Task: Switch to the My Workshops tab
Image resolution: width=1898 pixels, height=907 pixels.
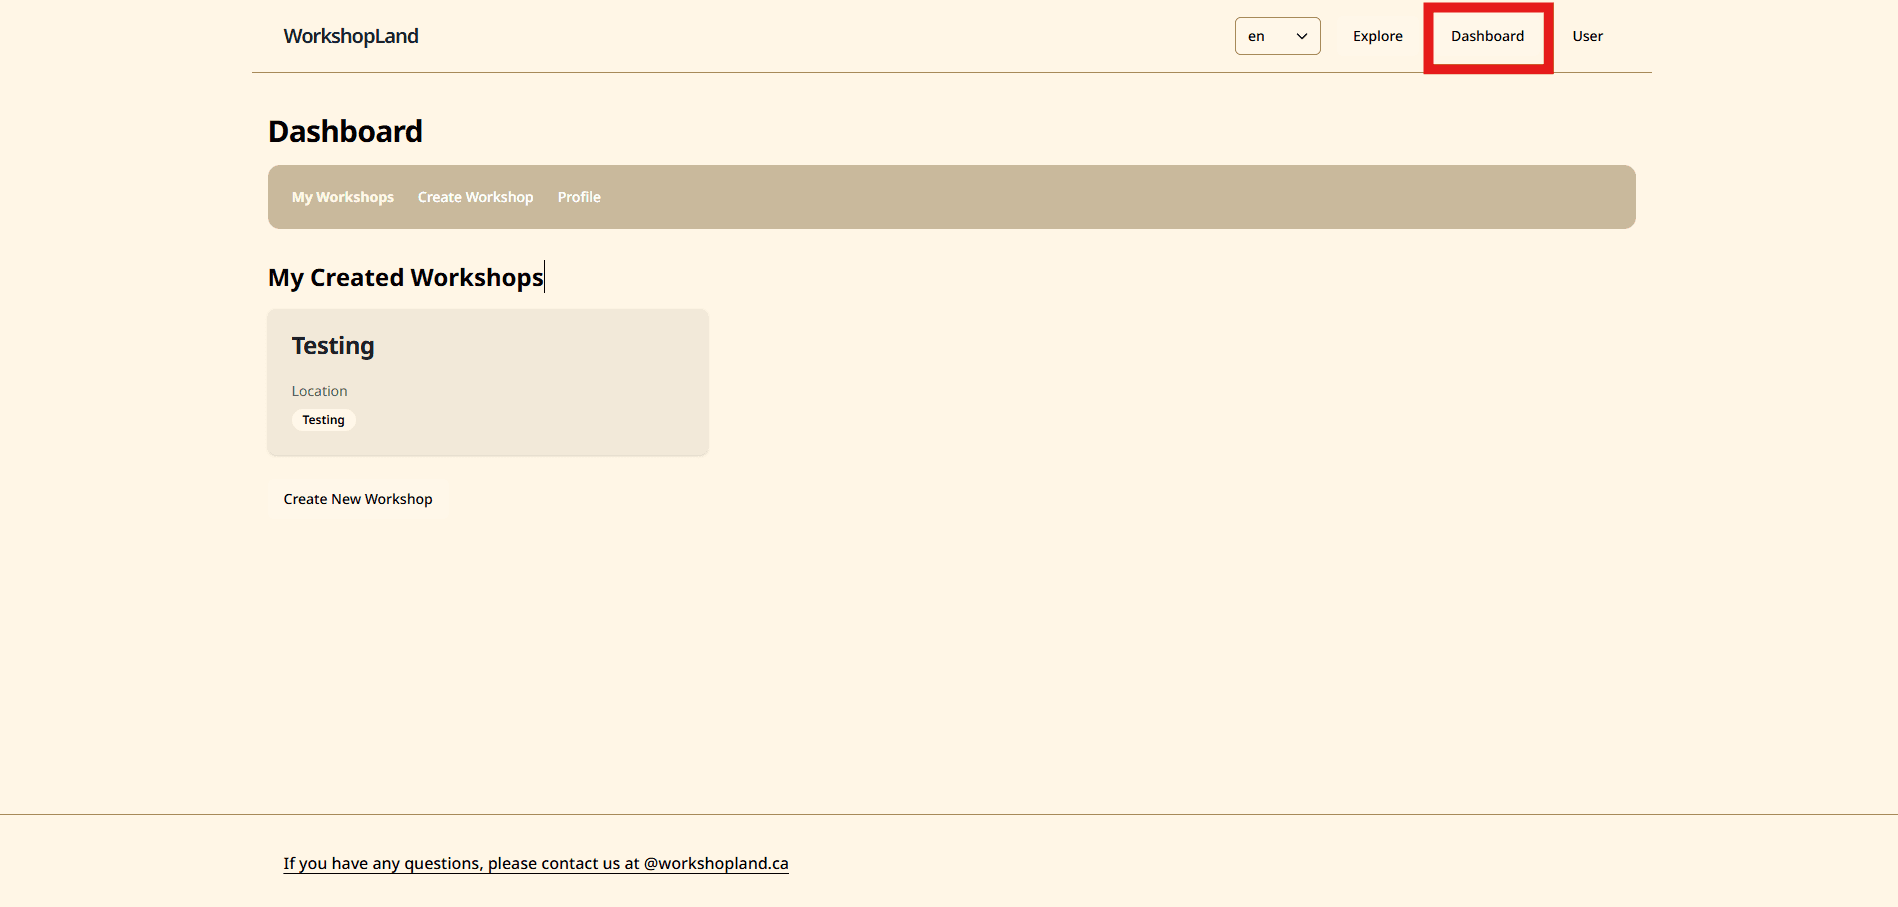Action: 342,197
